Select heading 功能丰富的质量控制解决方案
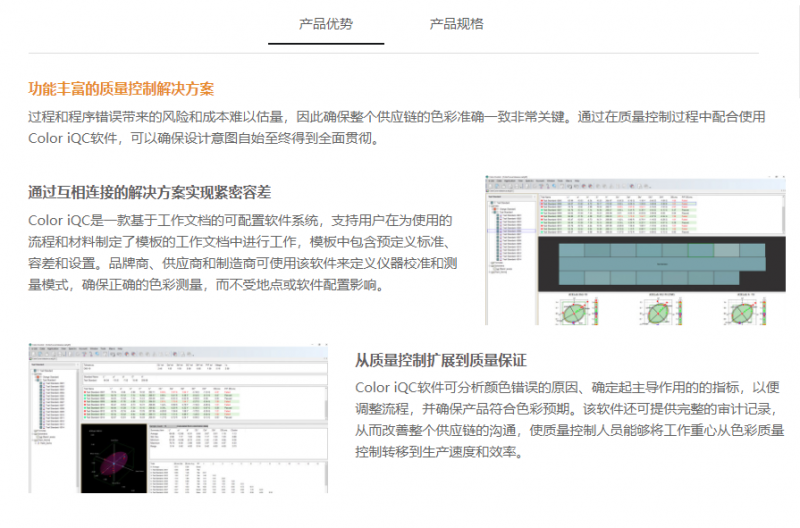800x528 pixels. (x=121, y=89)
